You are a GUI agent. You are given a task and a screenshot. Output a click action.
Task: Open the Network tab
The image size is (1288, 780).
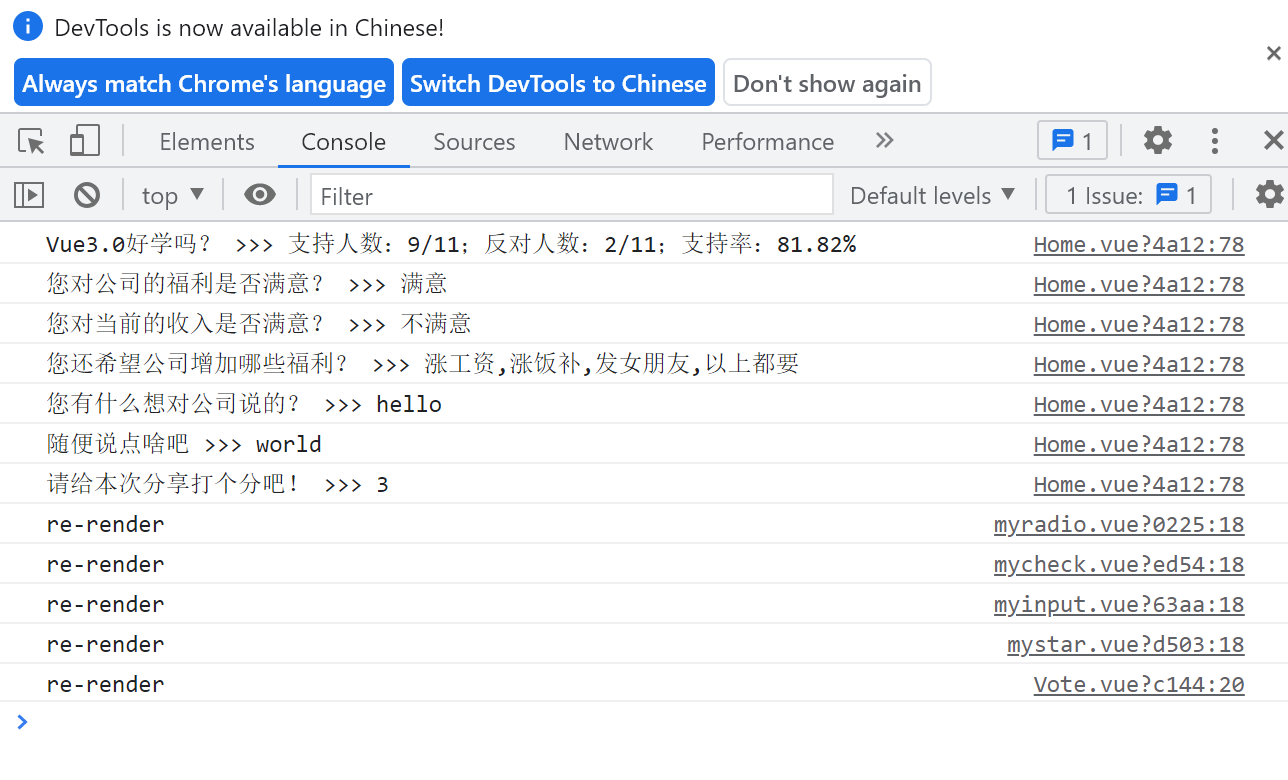pos(608,142)
